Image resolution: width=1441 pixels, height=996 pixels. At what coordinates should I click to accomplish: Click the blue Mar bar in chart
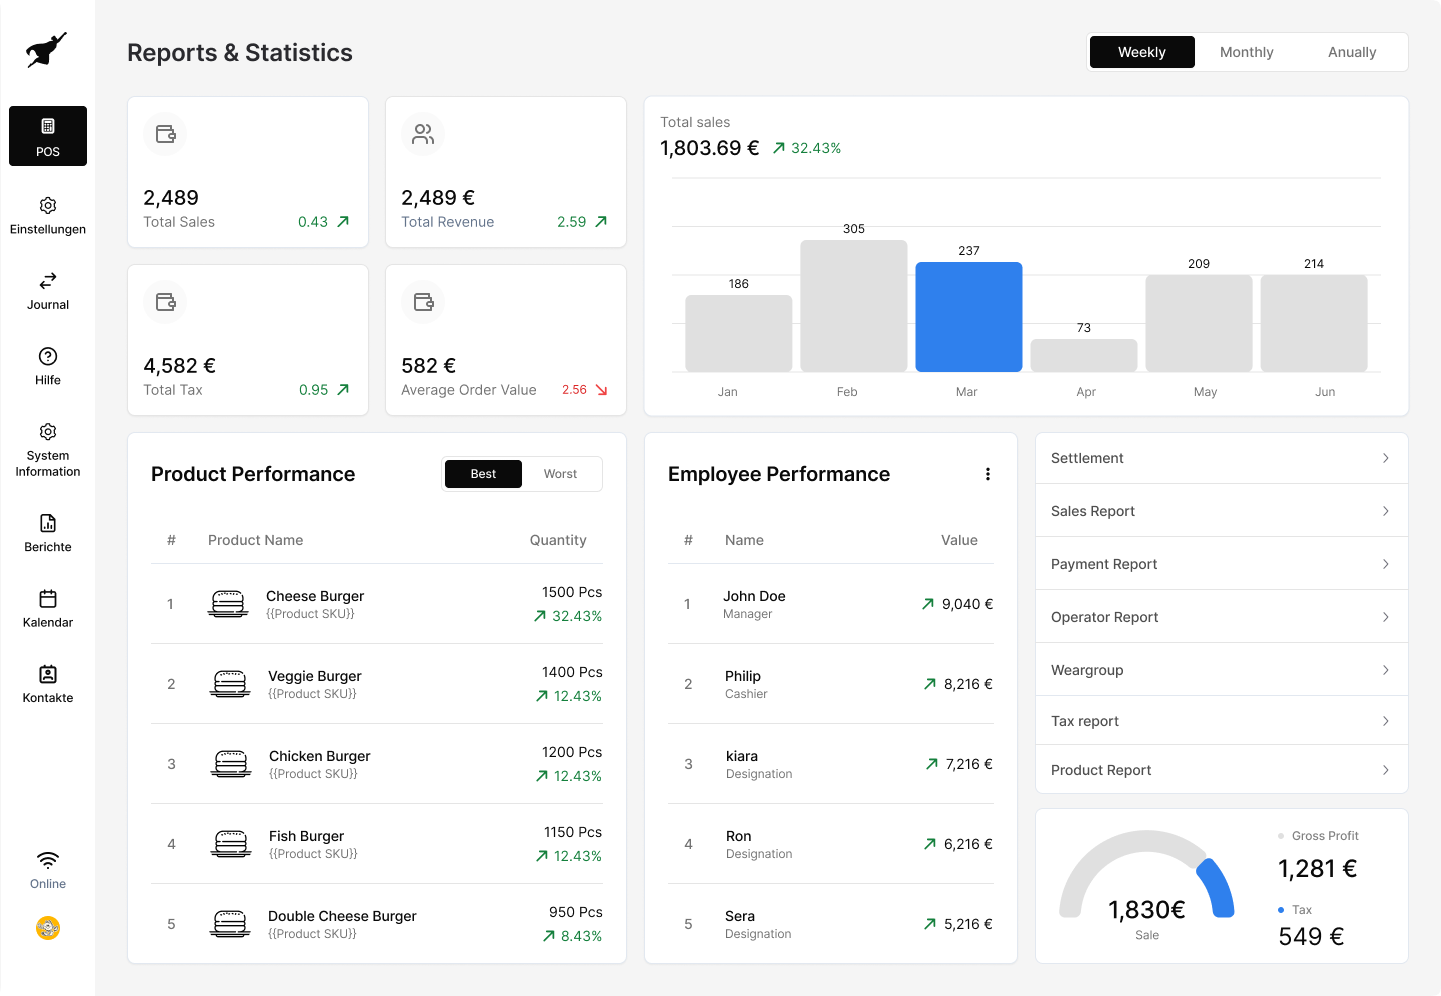(968, 317)
